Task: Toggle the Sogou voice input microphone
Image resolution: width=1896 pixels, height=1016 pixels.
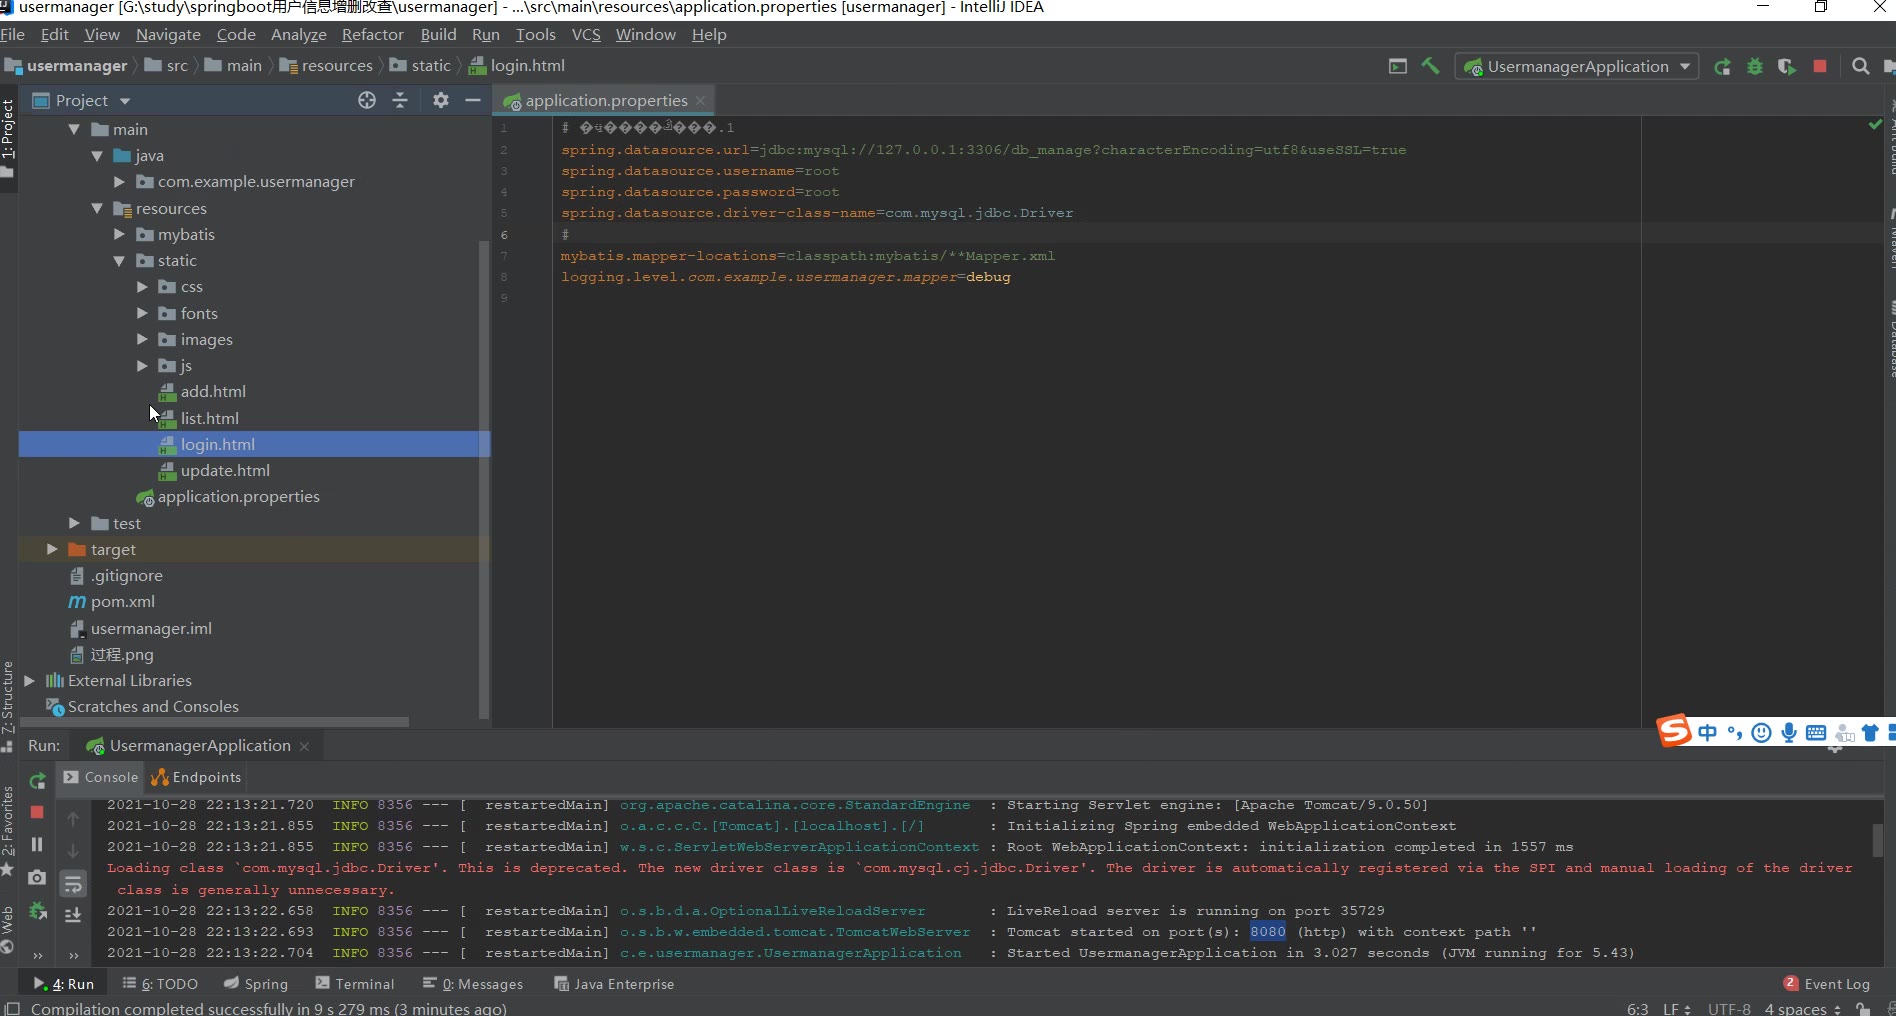Action: coord(1789,733)
